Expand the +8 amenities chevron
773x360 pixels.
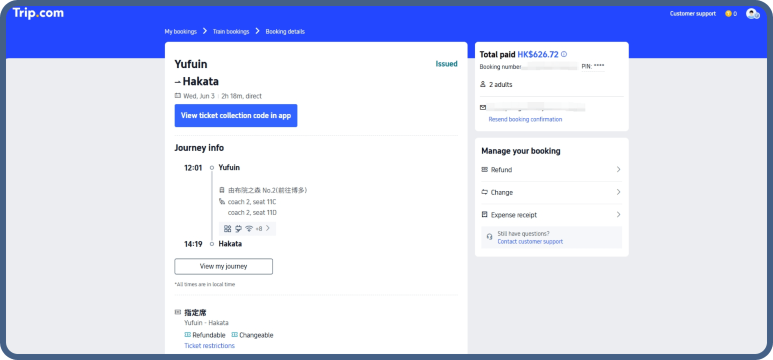click(268, 228)
